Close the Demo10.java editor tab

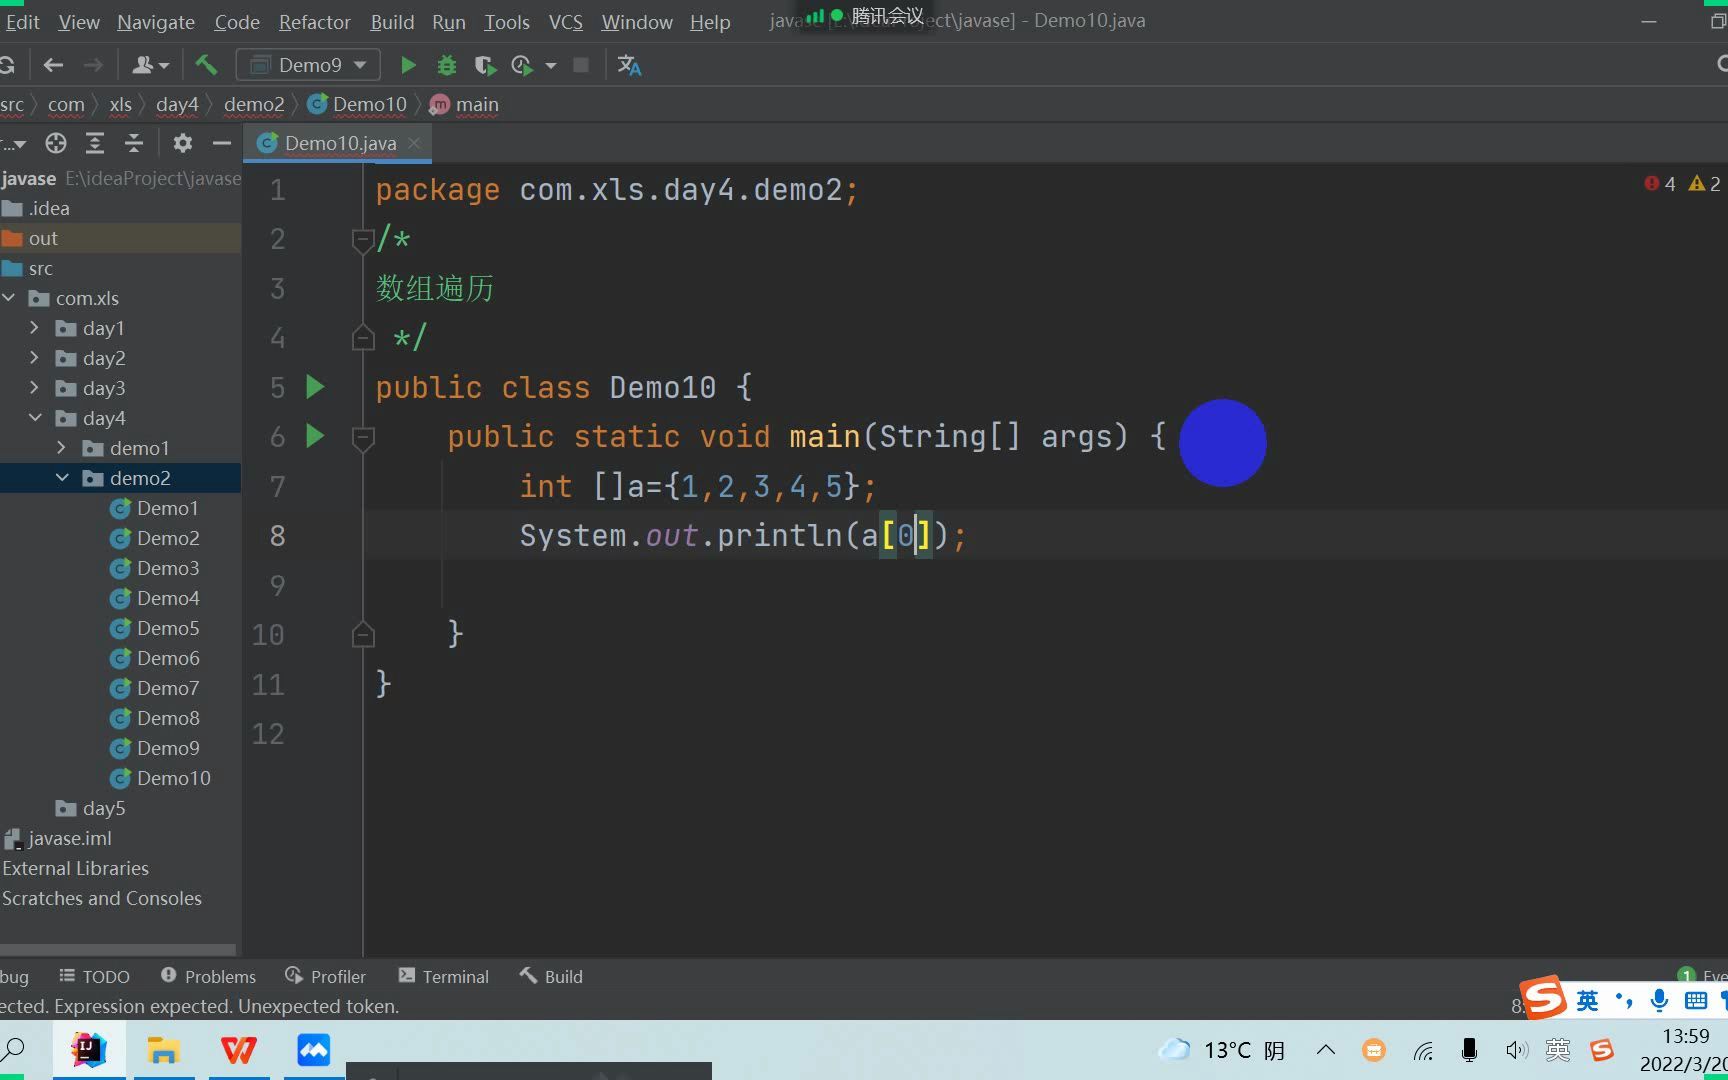click(x=414, y=143)
